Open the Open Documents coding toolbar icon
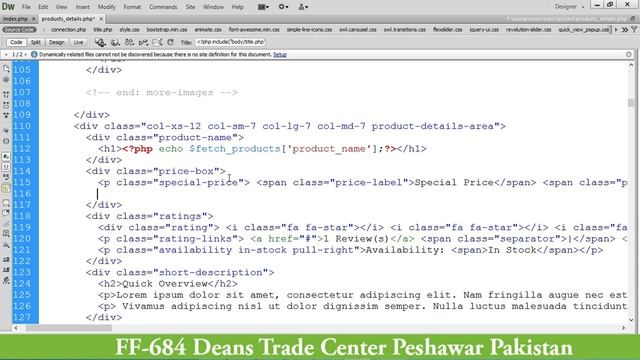The image size is (640, 360). point(6,69)
